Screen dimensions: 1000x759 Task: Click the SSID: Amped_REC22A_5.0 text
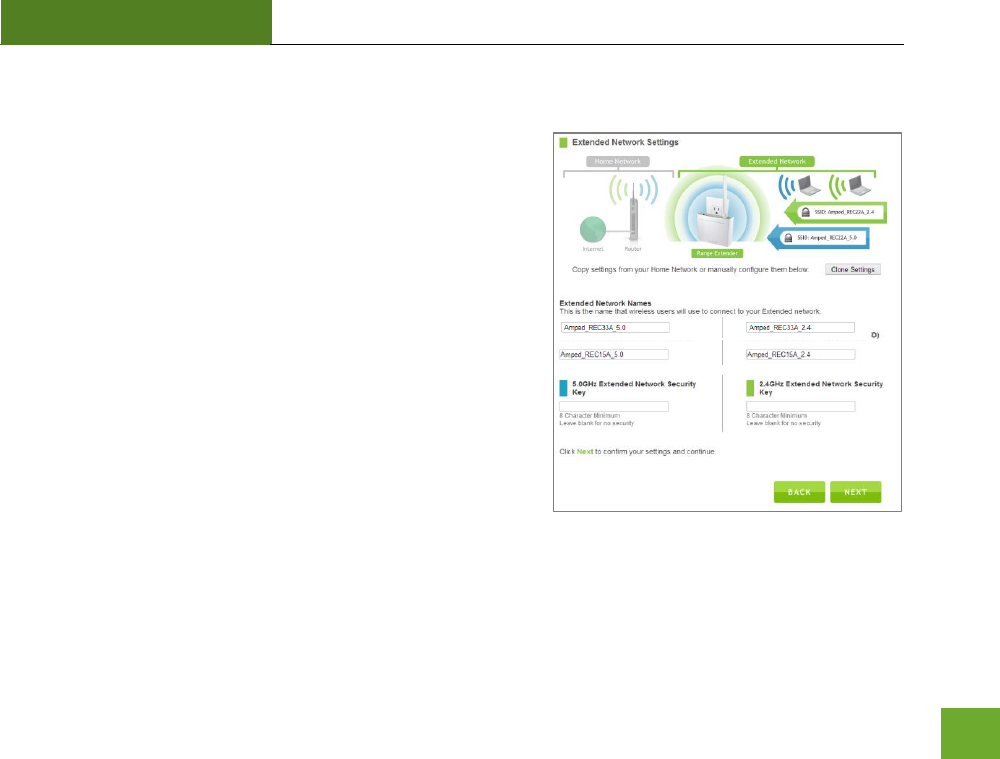827,237
